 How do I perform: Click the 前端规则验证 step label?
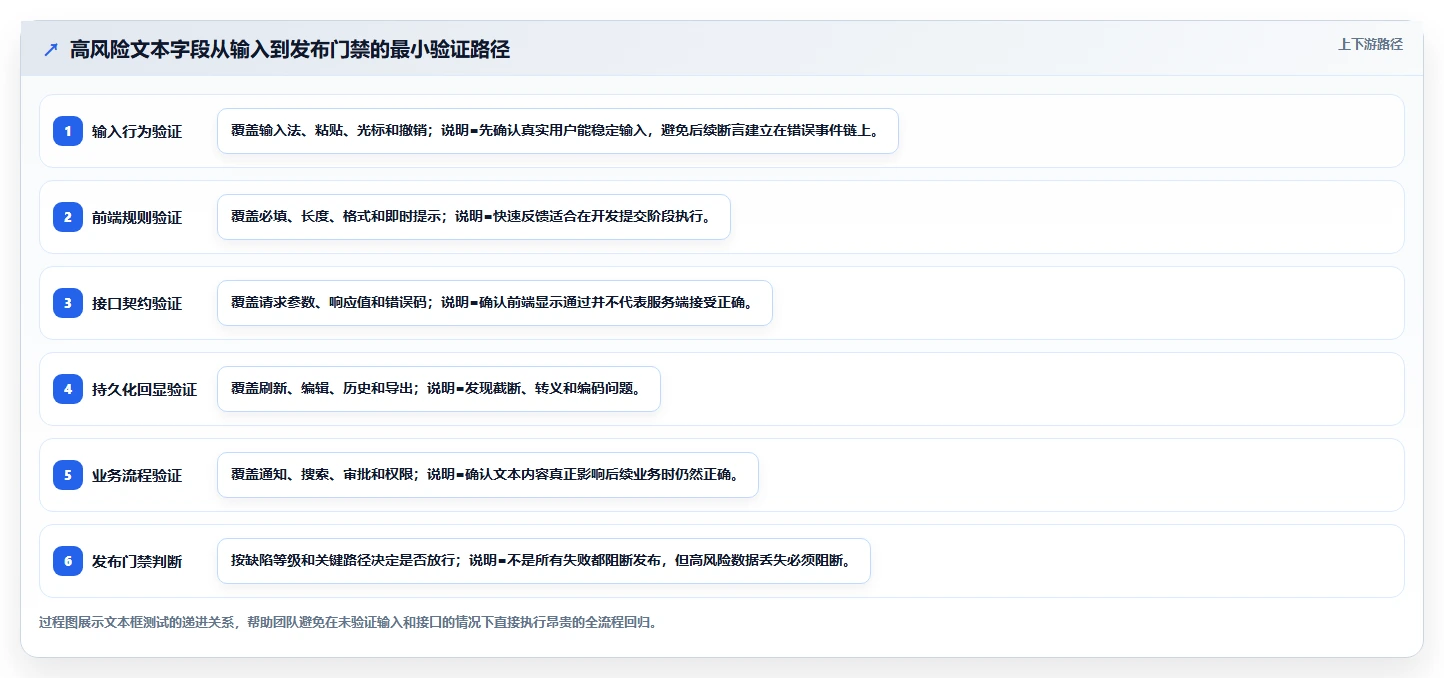click(137, 217)
